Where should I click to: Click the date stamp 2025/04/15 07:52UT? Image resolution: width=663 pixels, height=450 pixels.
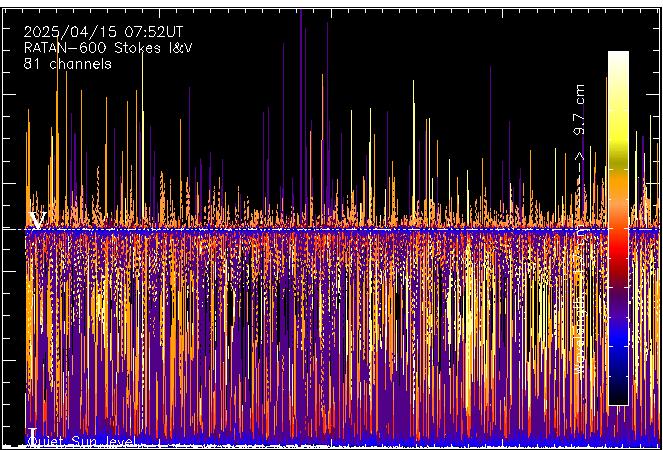click(x=103, y=32)
